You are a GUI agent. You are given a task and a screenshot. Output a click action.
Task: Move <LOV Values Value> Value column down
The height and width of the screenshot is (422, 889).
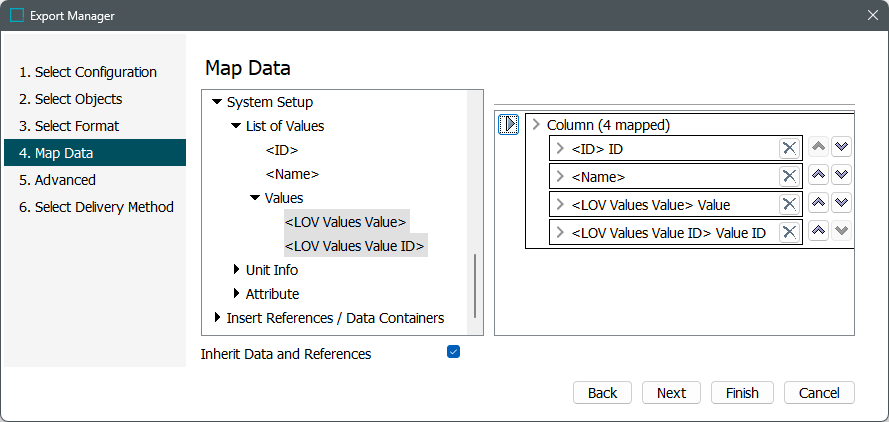click(x=841, y=204)
